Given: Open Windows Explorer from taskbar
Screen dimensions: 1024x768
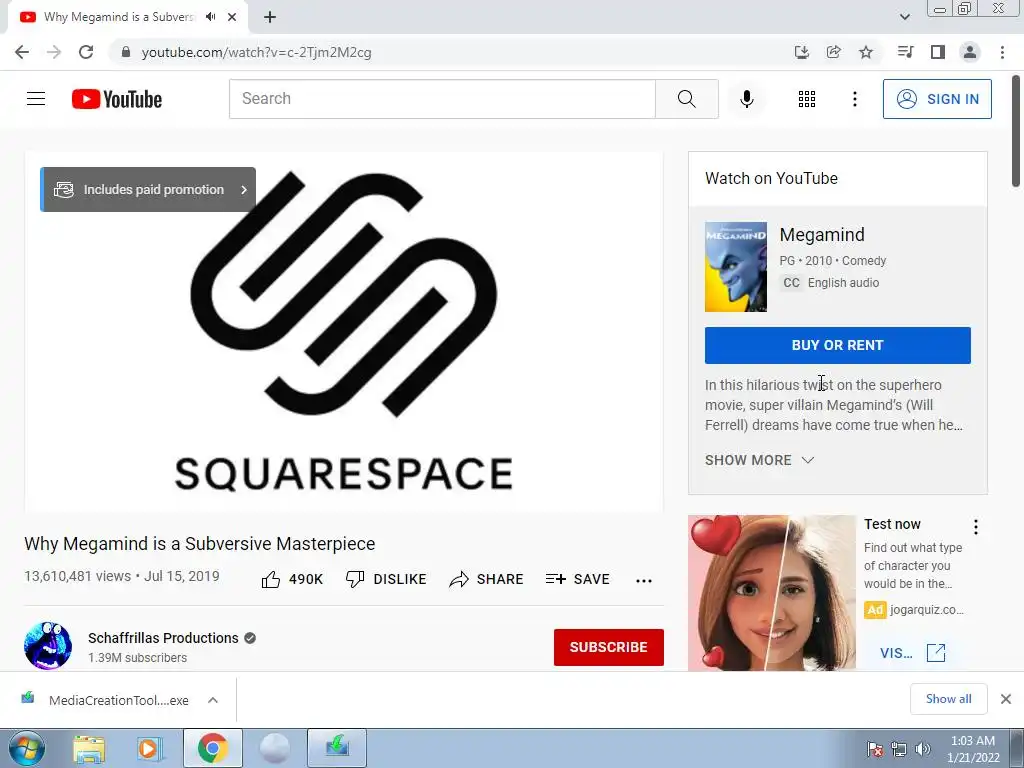Looking at the screenshot, I should 89,748.
